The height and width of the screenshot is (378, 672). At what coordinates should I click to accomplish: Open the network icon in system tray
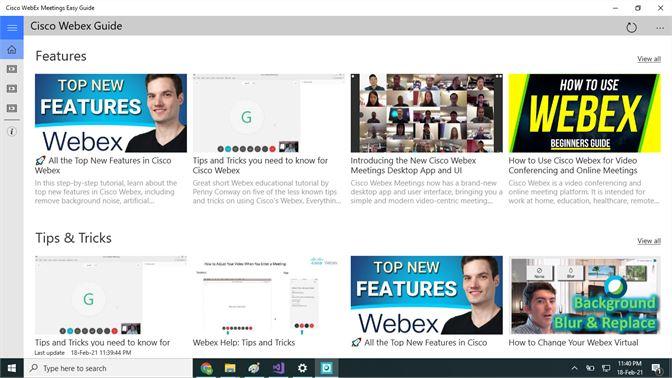[606, 368]
